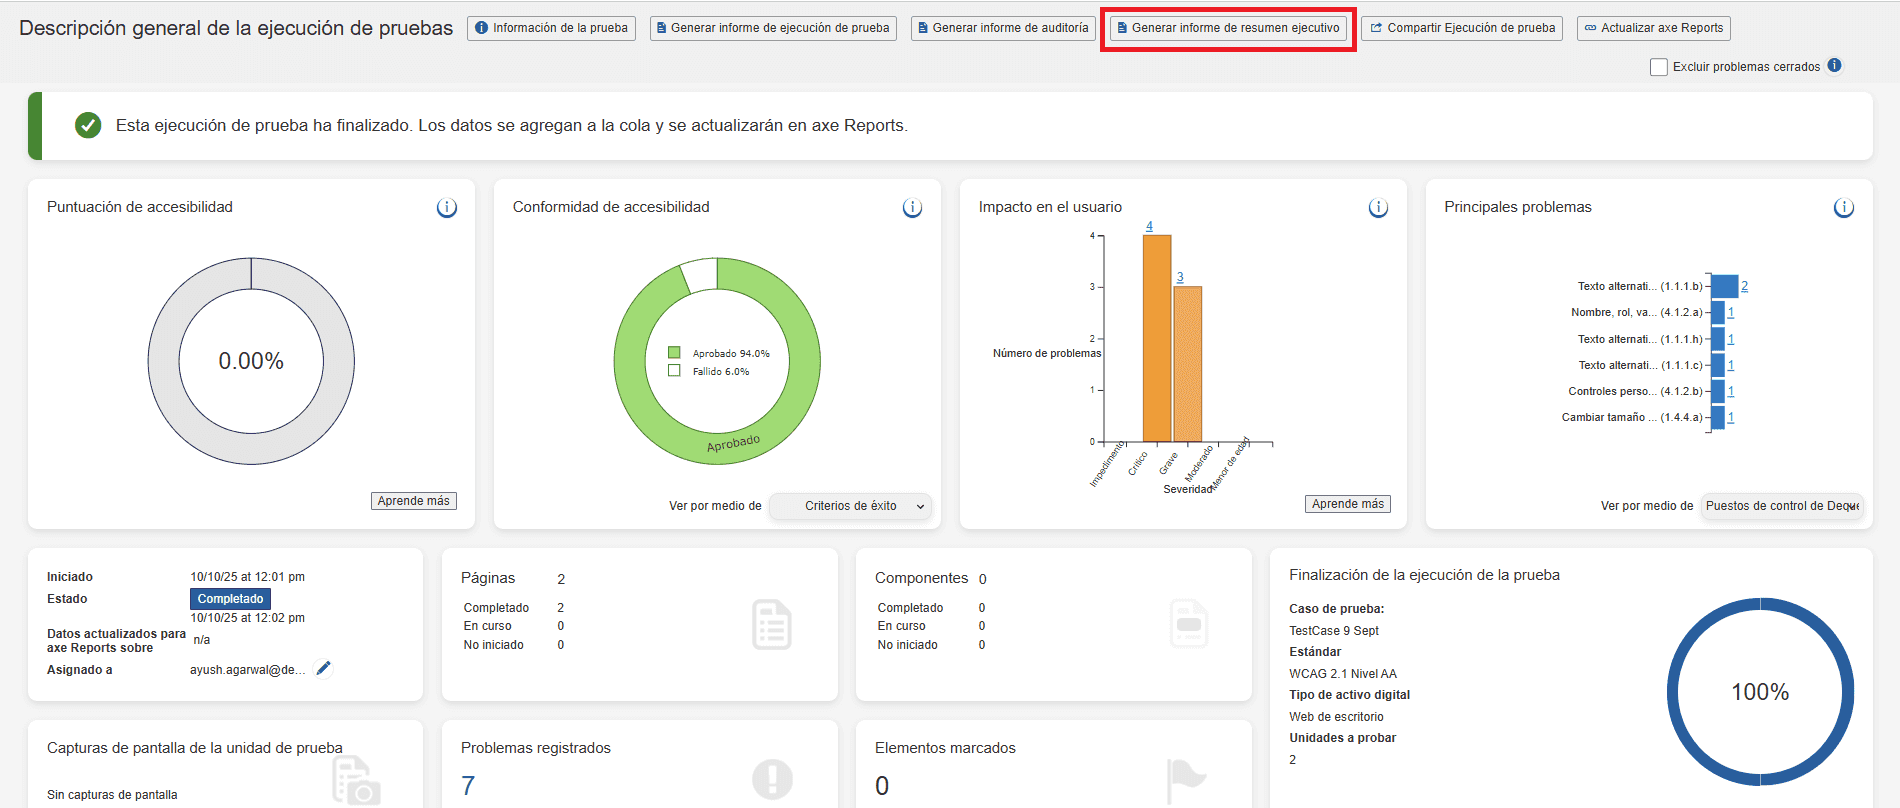Open Puestos de control de Deque dropdown
The width and height of the screenshot is (1900, 808).
click(1781, 506)
